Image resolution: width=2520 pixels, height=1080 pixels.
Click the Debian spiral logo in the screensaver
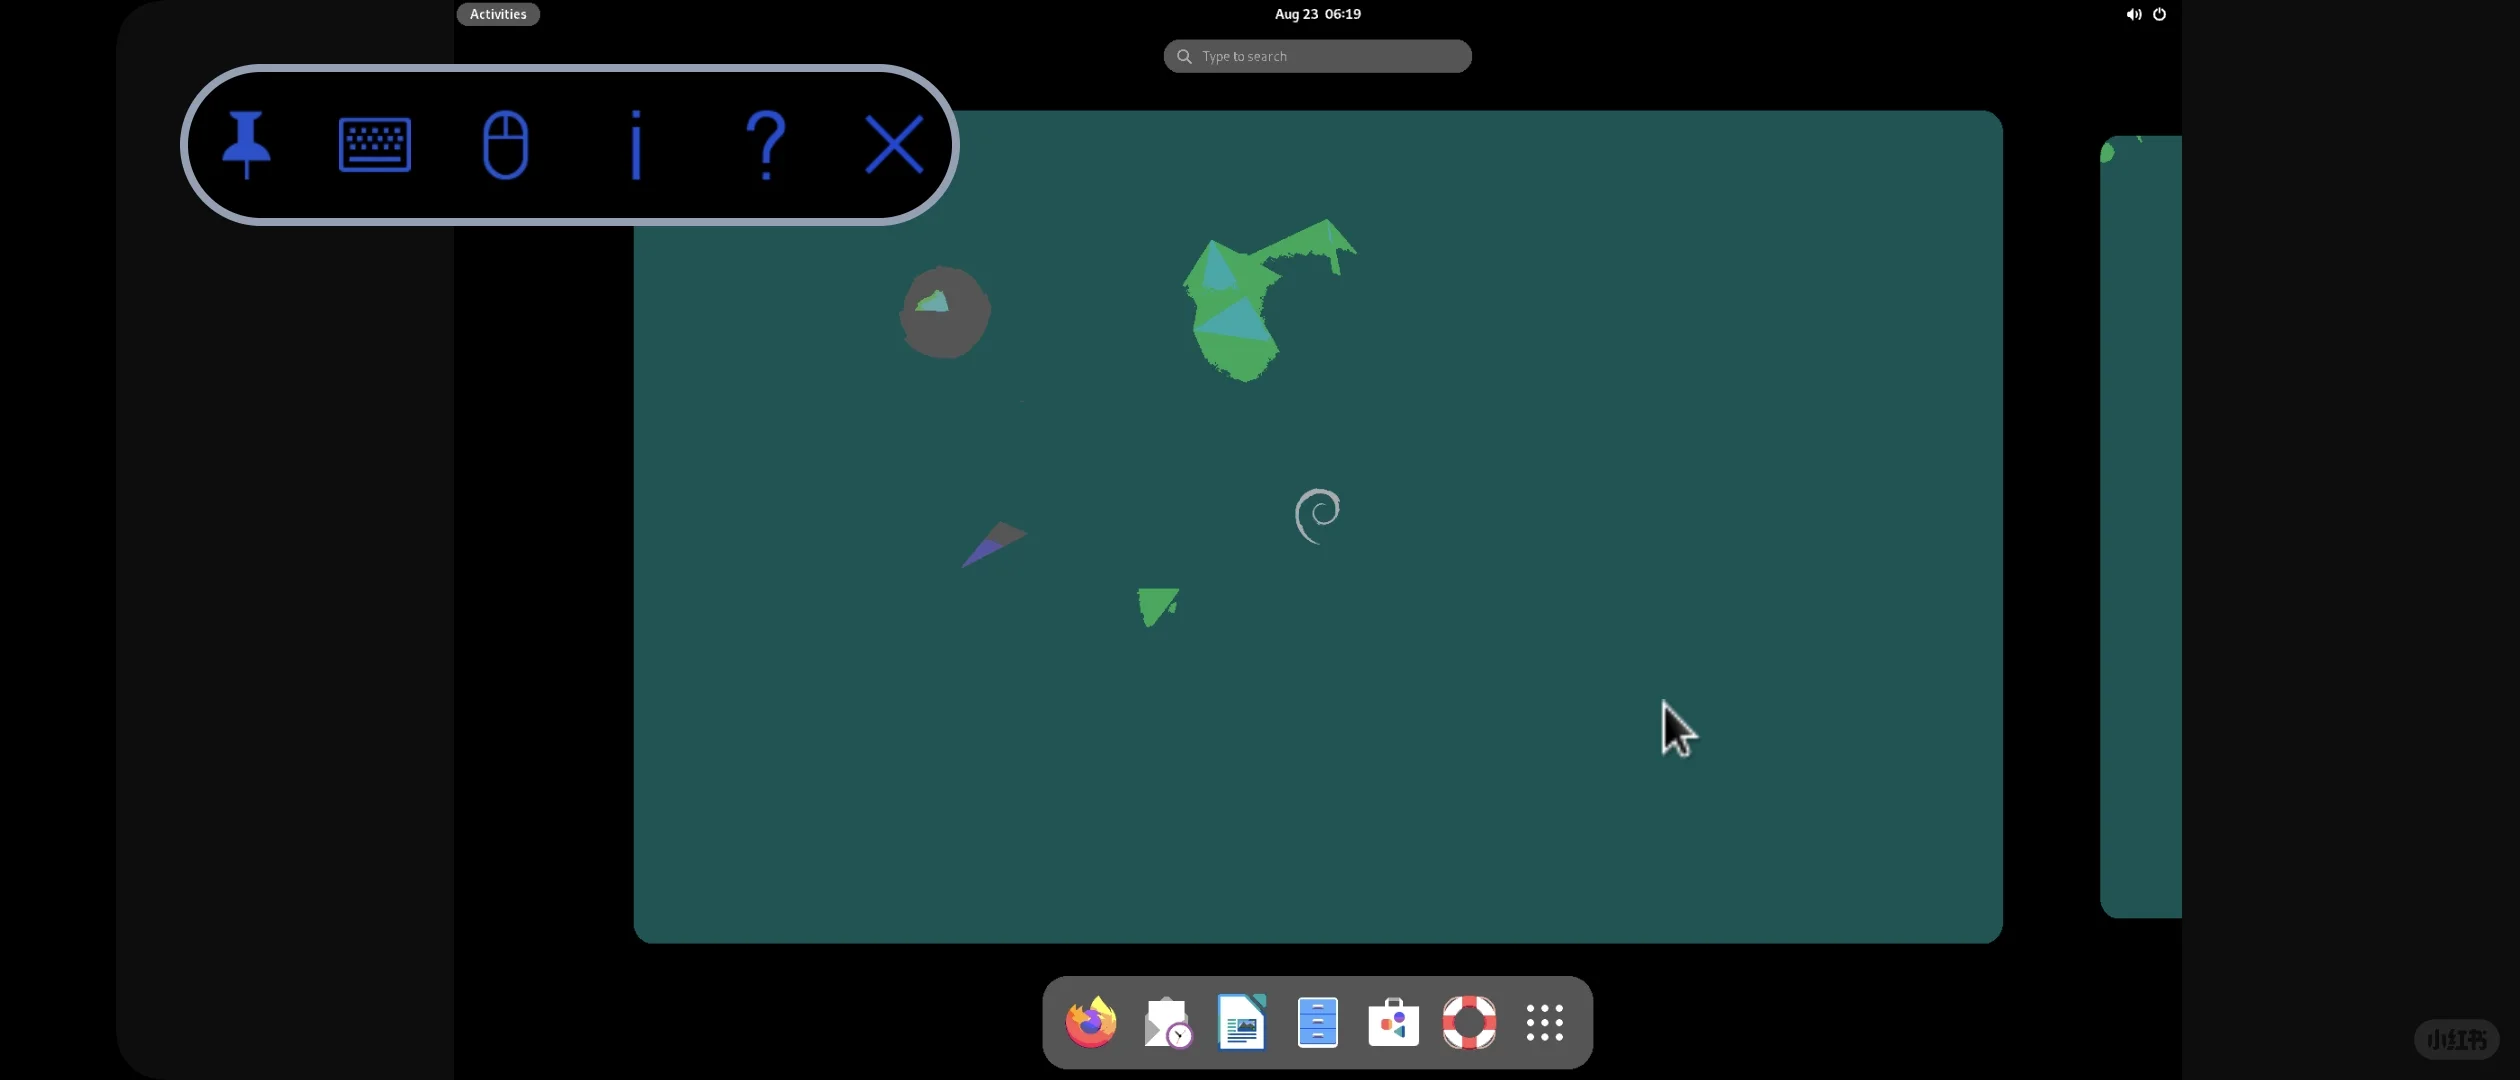[1318, 515]
